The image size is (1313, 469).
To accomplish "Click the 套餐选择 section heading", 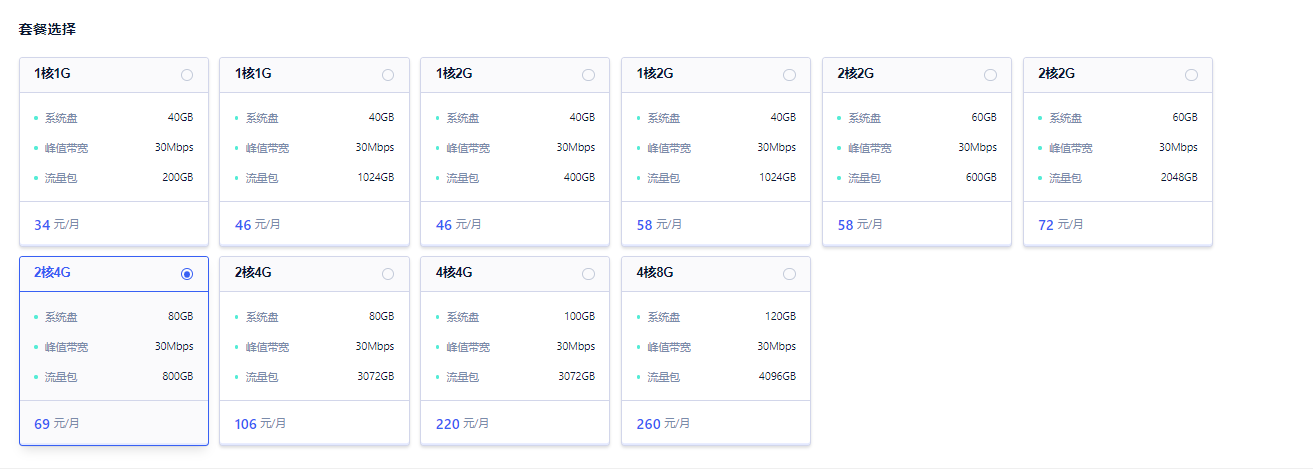I will (47, 29).
